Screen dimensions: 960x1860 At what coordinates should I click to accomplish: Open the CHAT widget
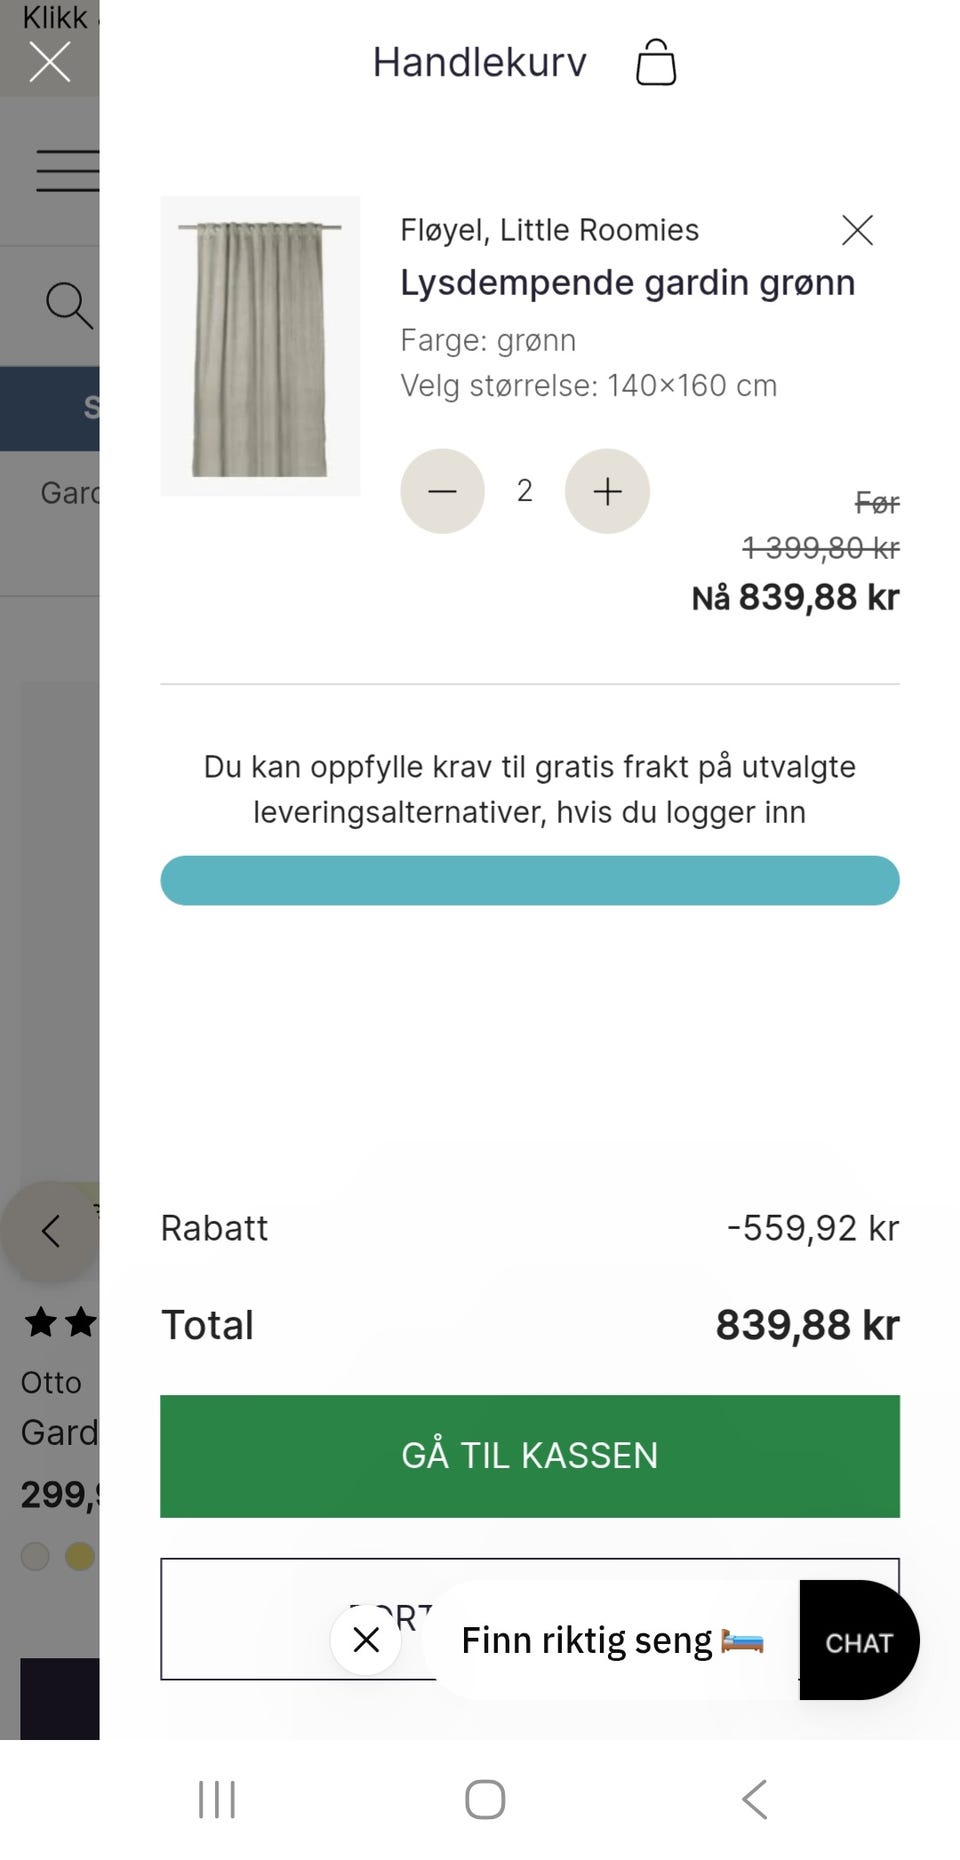point(859,1642)
